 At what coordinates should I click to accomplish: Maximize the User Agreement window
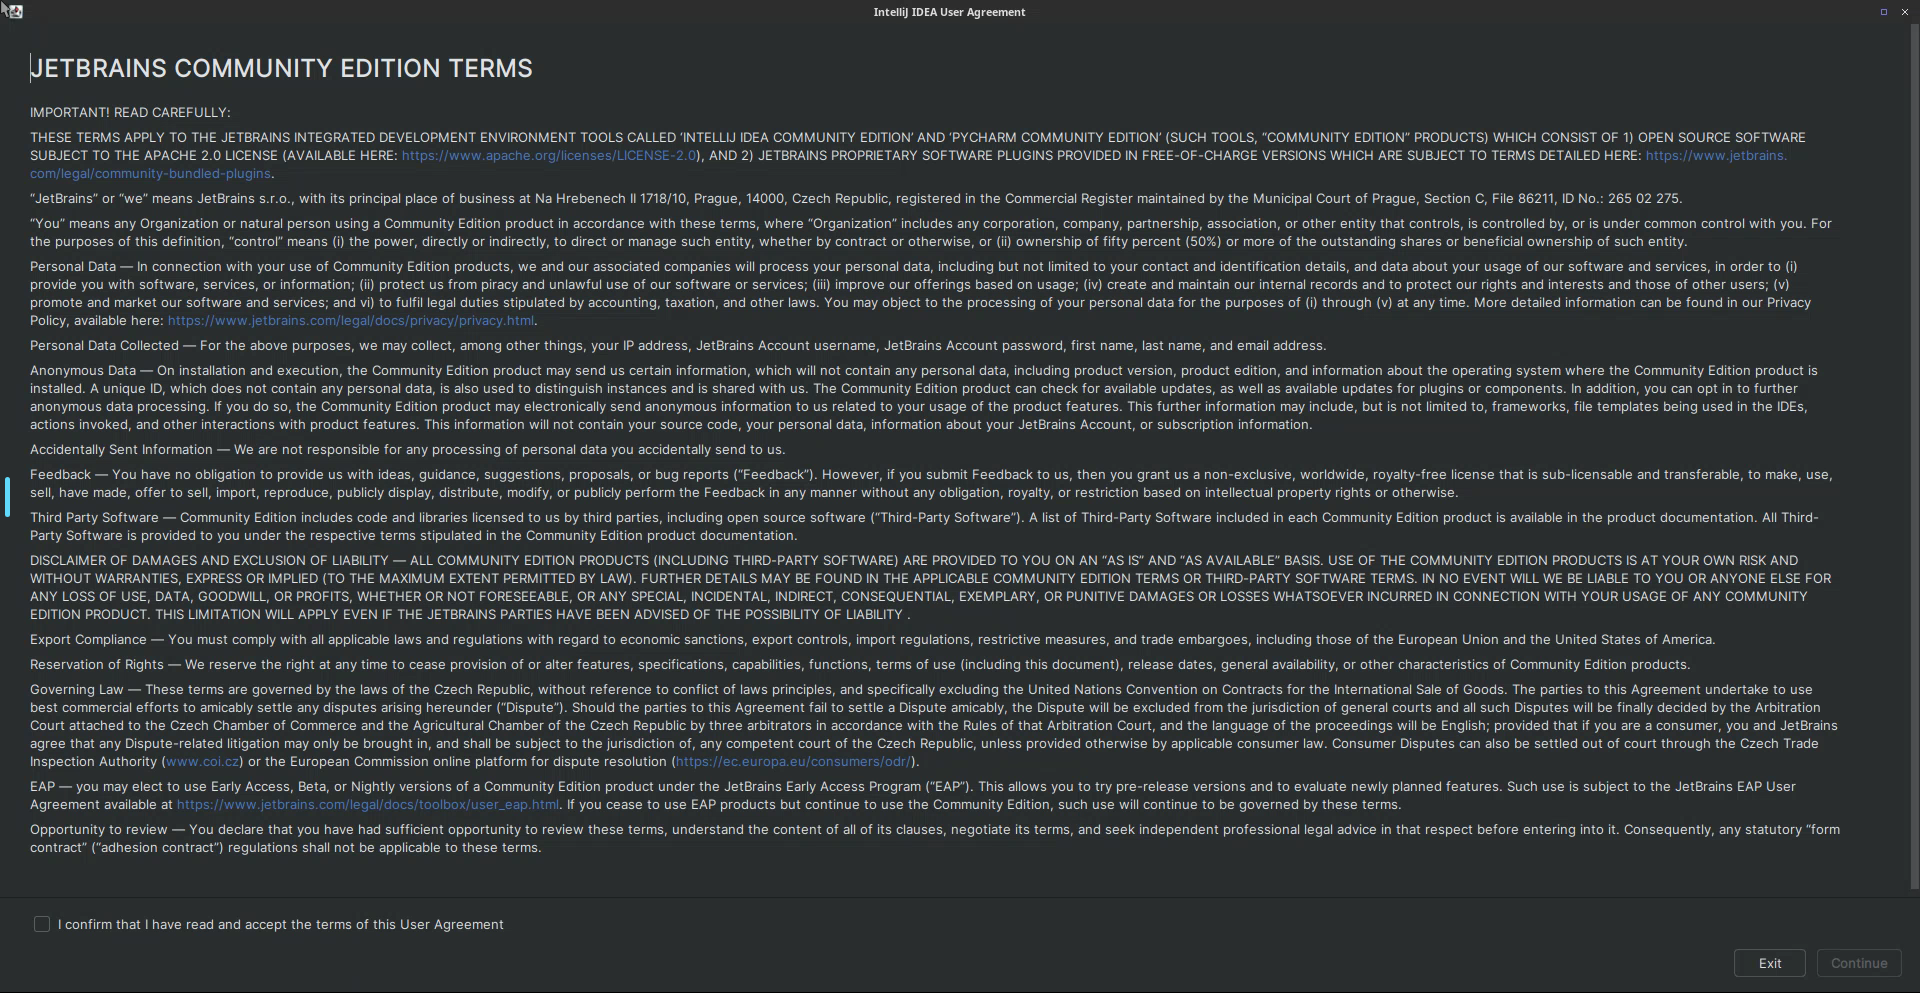pyautogui.click(x=1883, y=12)
